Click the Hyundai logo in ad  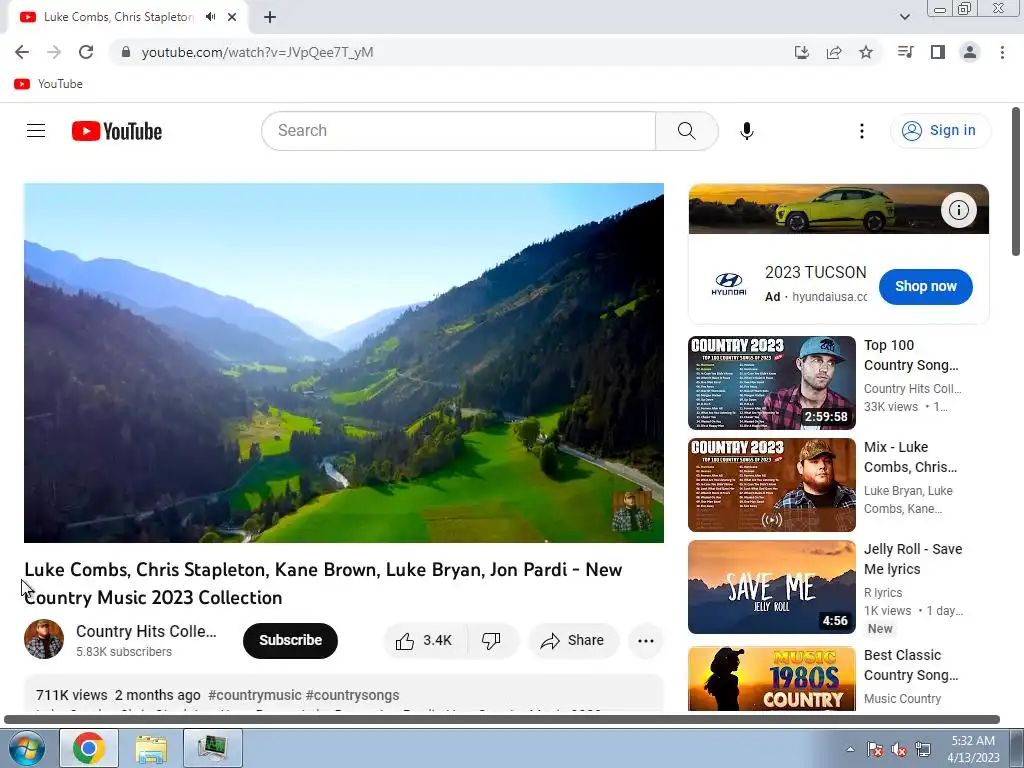tap(728, 285)
